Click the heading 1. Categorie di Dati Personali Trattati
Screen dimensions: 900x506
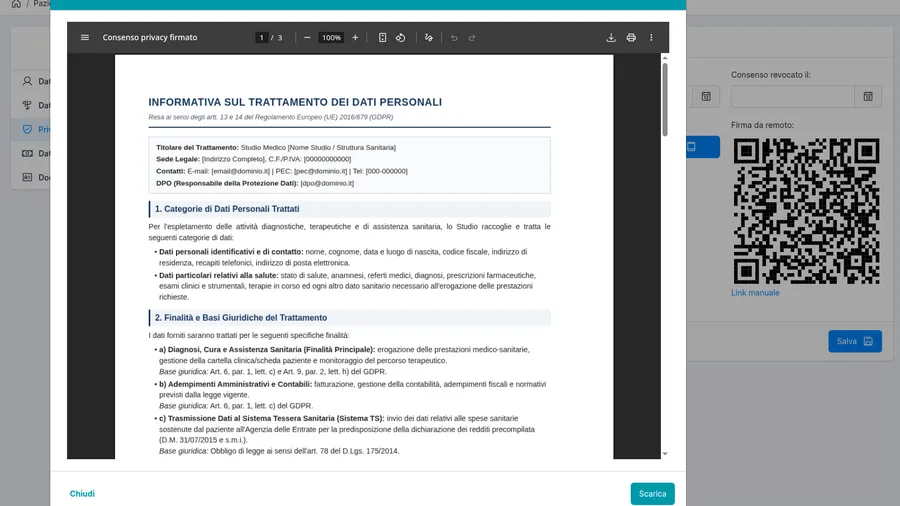coord(227,209)
